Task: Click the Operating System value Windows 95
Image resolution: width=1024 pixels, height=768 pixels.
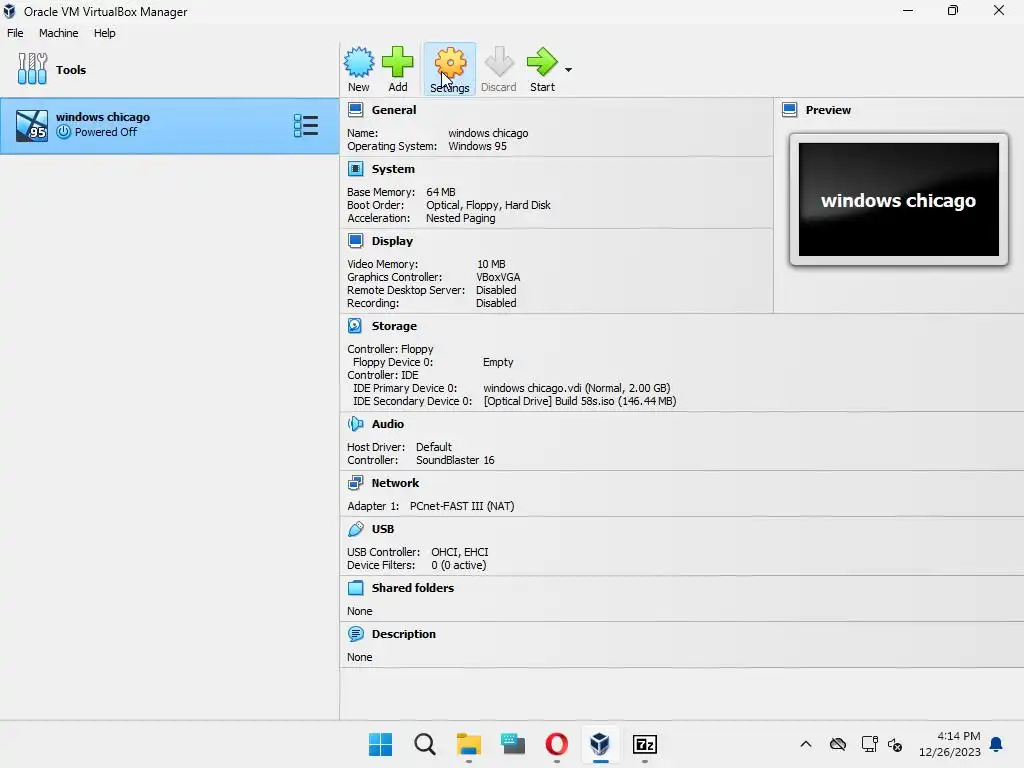Action: (477, 146)
